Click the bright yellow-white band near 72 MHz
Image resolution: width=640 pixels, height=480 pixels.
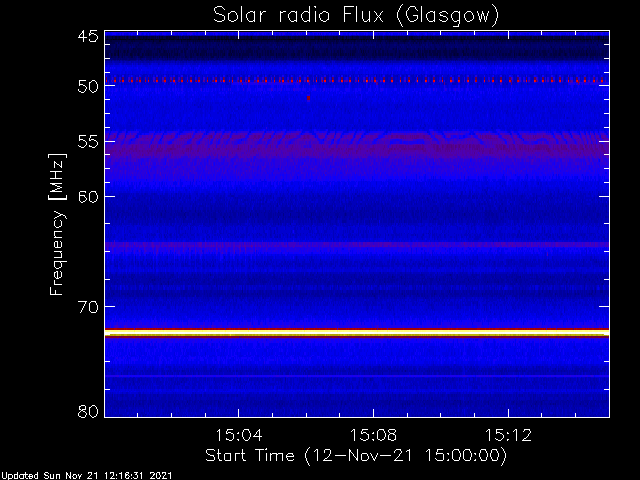357,333
